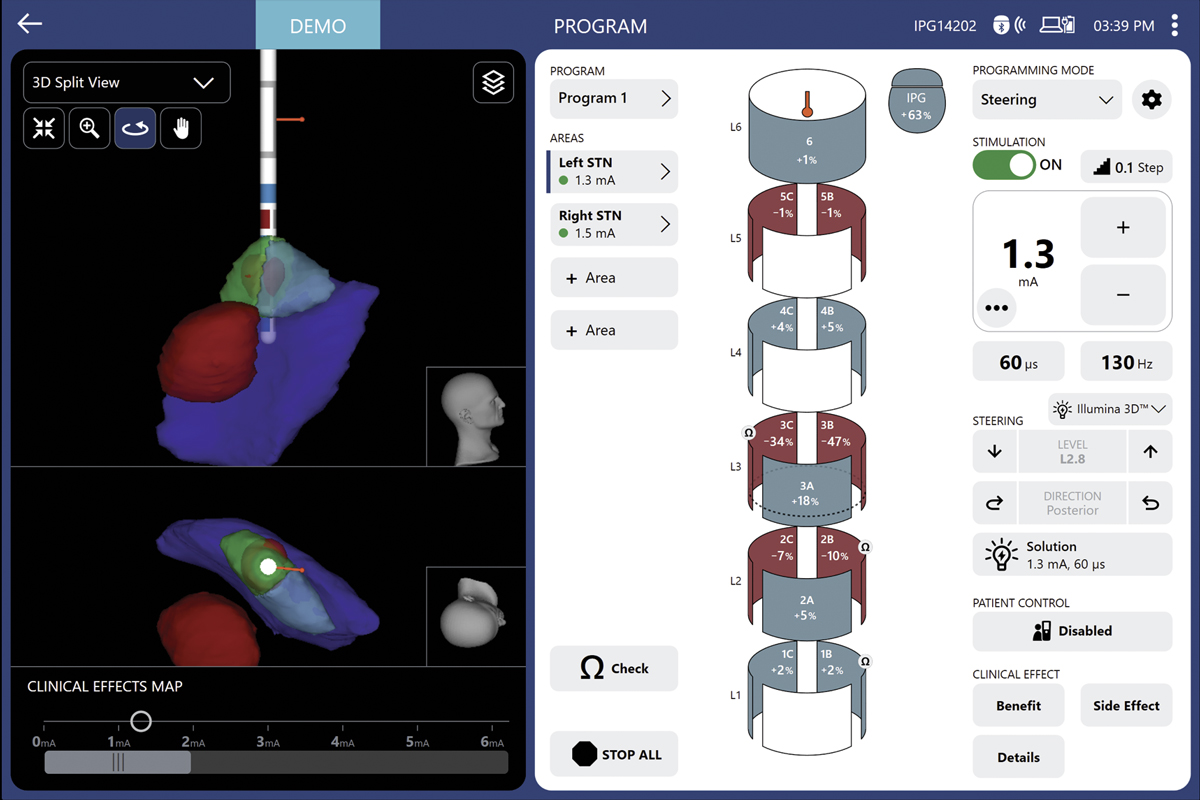This screenshot has width=1200, height=800.
Task: Select the fit-to-view collapse arrows tool
Action: 44,129
